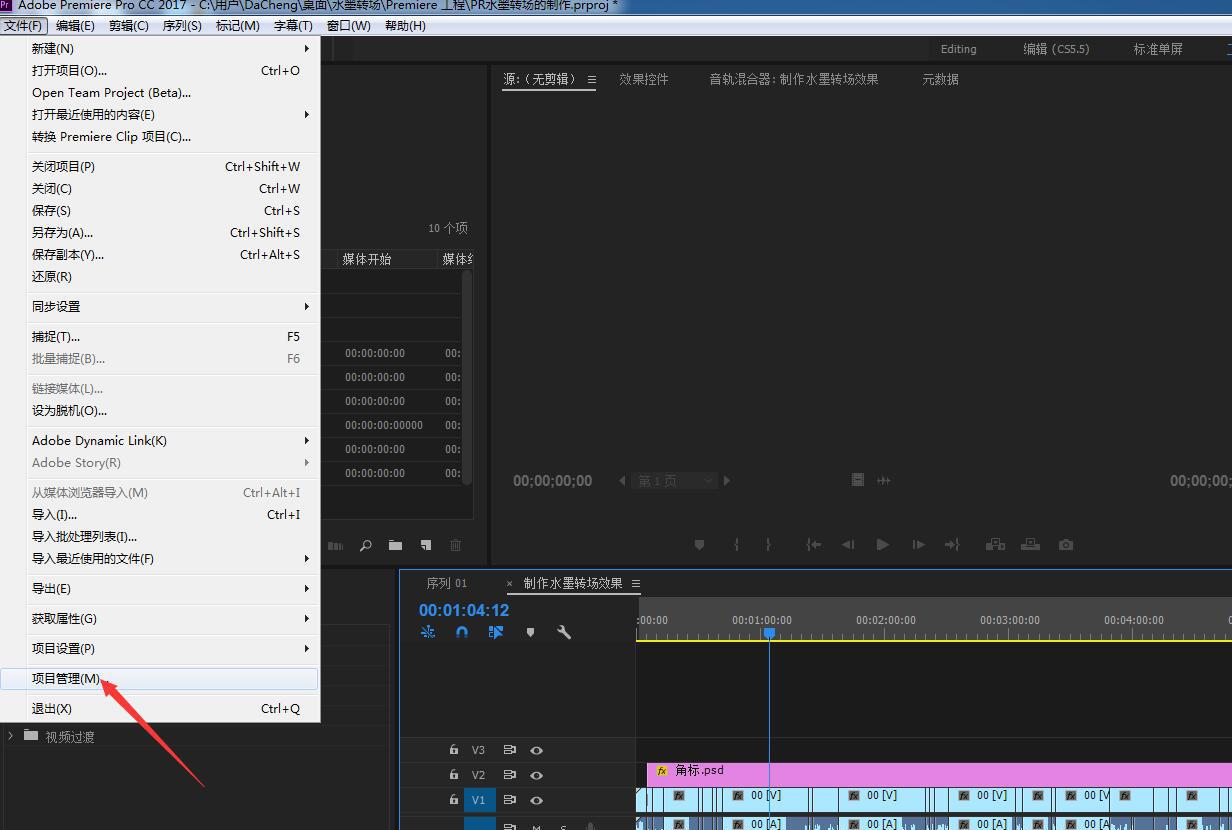Switch to the Editing workspace
This screenshot has height=830, width=1232.
958,49
